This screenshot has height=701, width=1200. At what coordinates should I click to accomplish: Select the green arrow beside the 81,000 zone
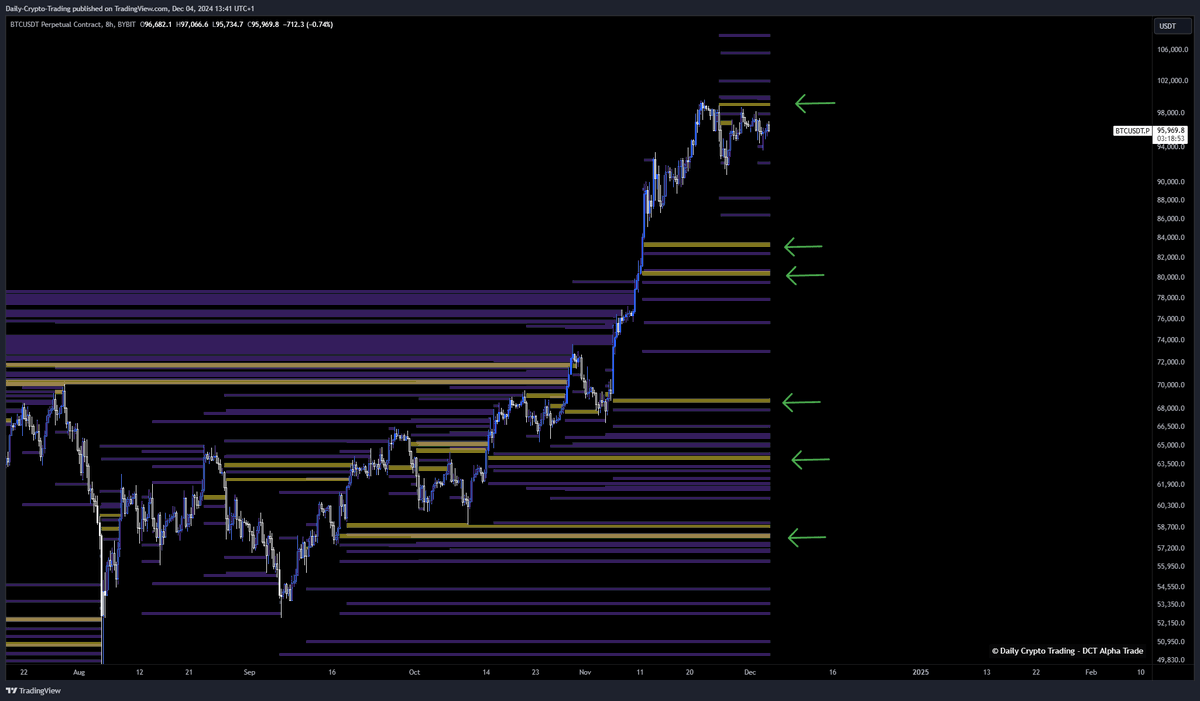(x=805, y=276)
